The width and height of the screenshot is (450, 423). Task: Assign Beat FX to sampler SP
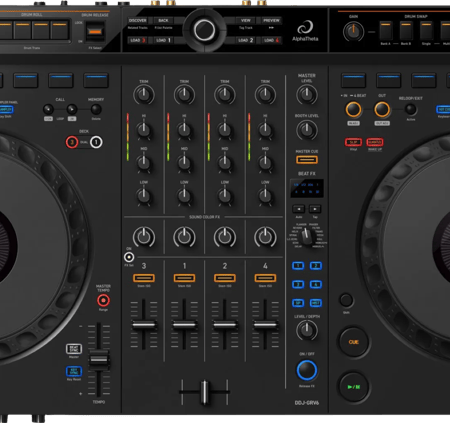click(x=298, y=303)
